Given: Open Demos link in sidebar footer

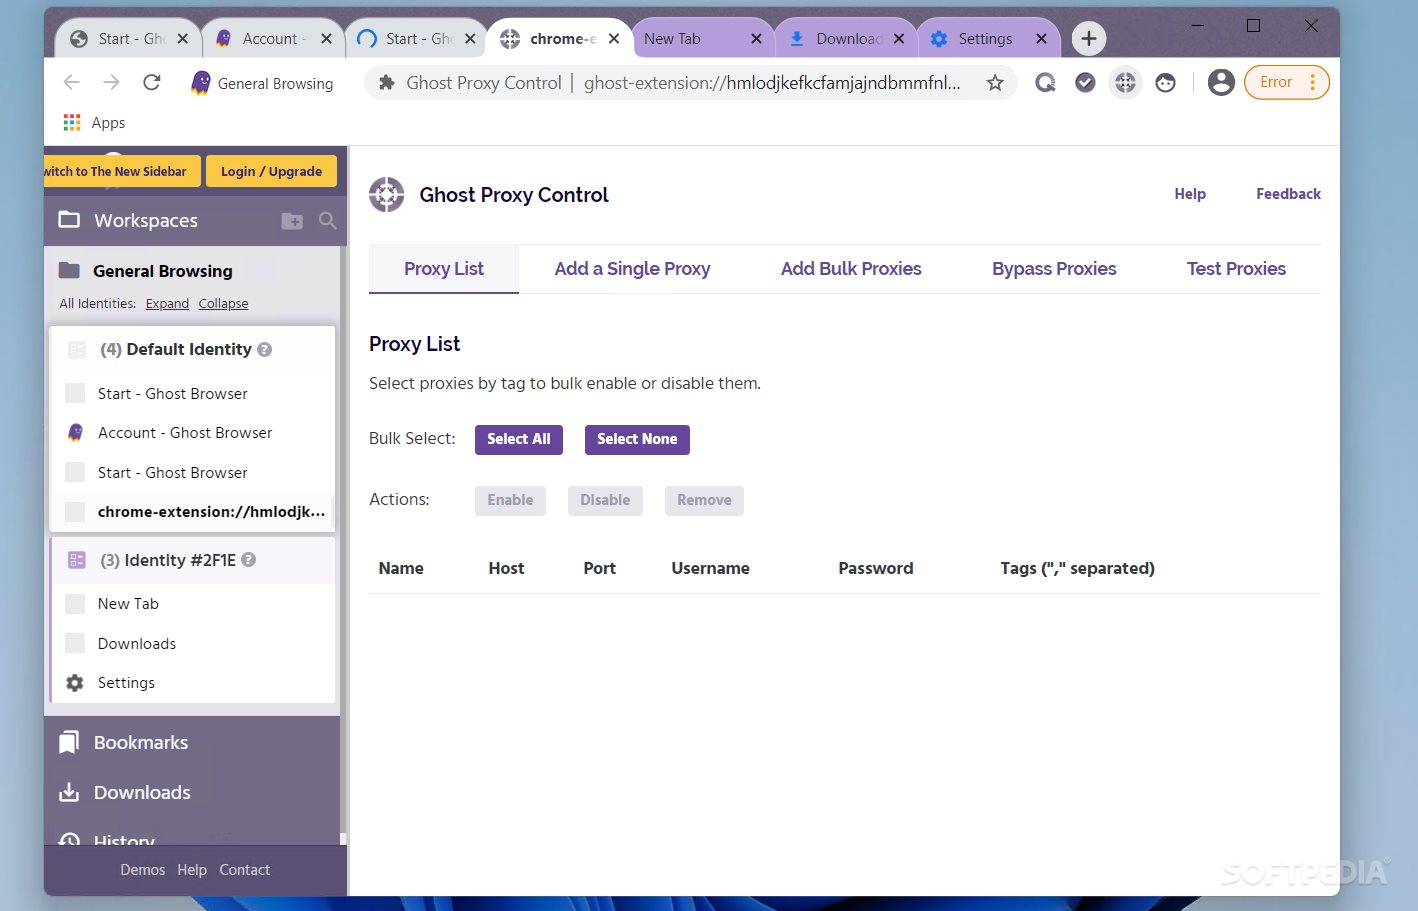Looking at the screenshot, I should coord(143,870).
